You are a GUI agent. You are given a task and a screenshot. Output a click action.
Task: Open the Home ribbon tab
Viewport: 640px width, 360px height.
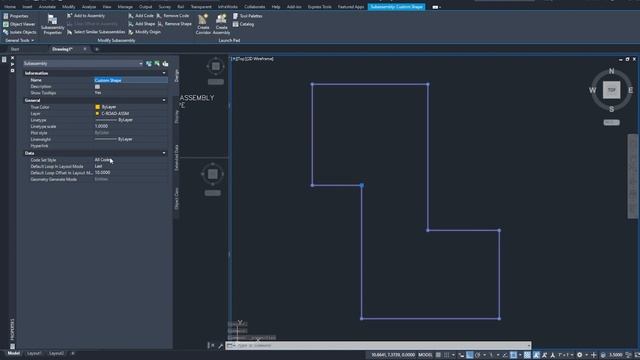point(10,7)
